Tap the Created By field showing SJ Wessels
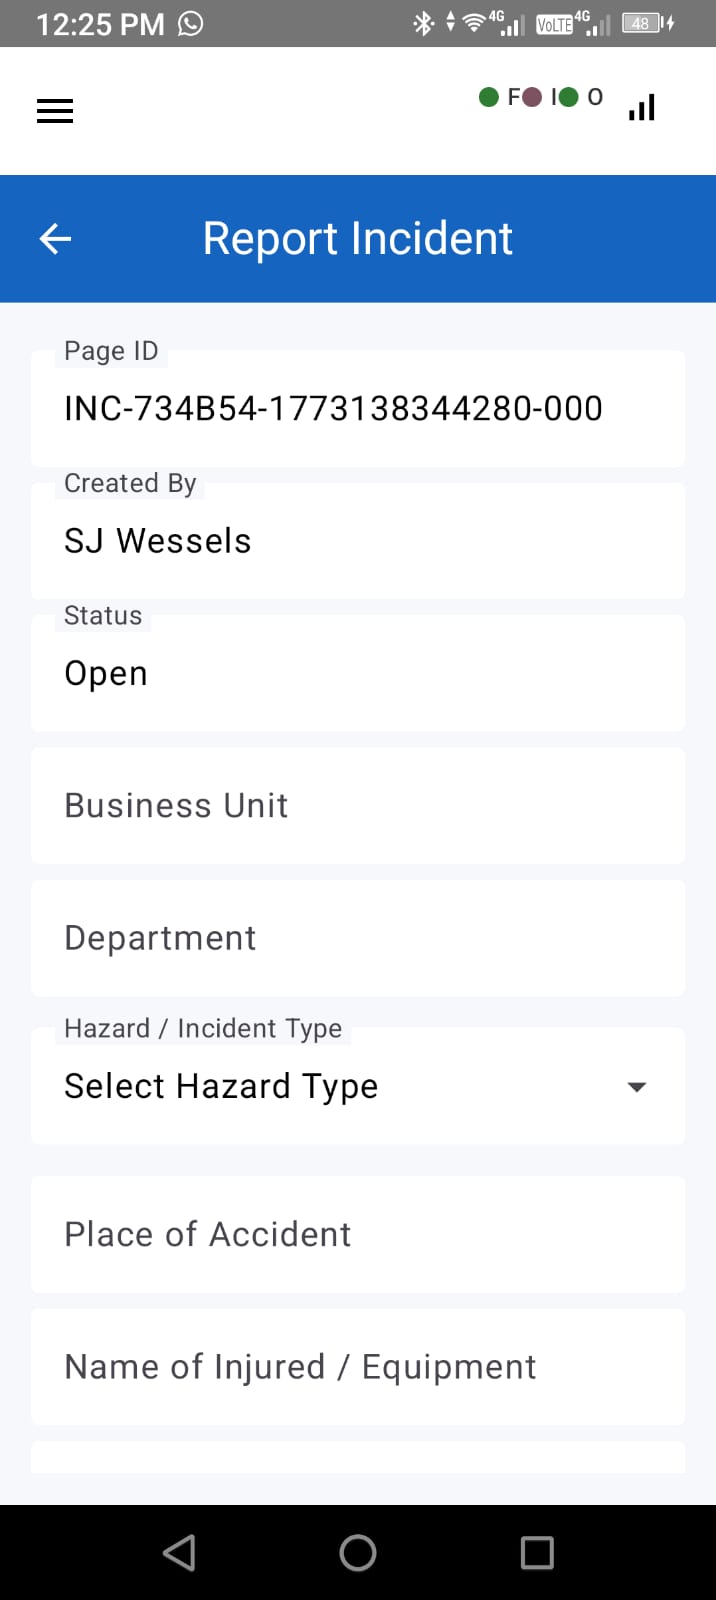 coord(357,540)
